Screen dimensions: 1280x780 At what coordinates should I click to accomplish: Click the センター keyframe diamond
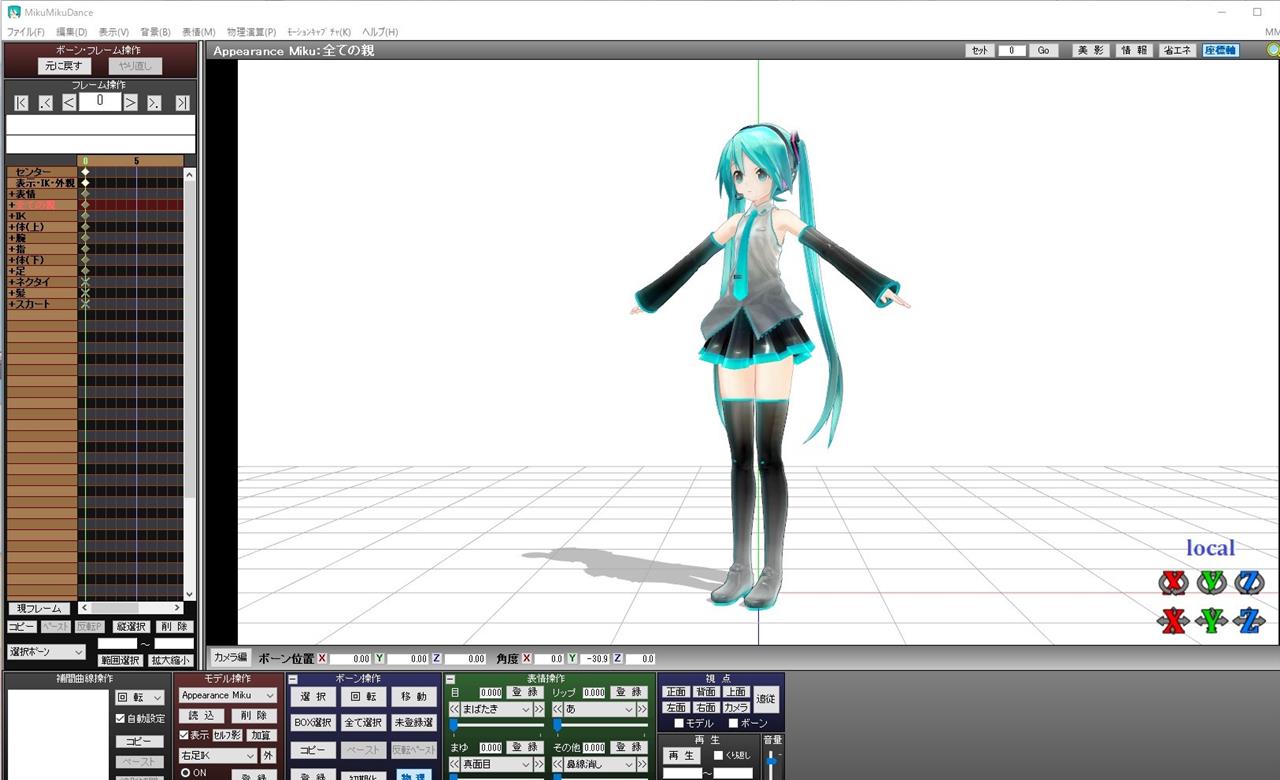point(85,172)
